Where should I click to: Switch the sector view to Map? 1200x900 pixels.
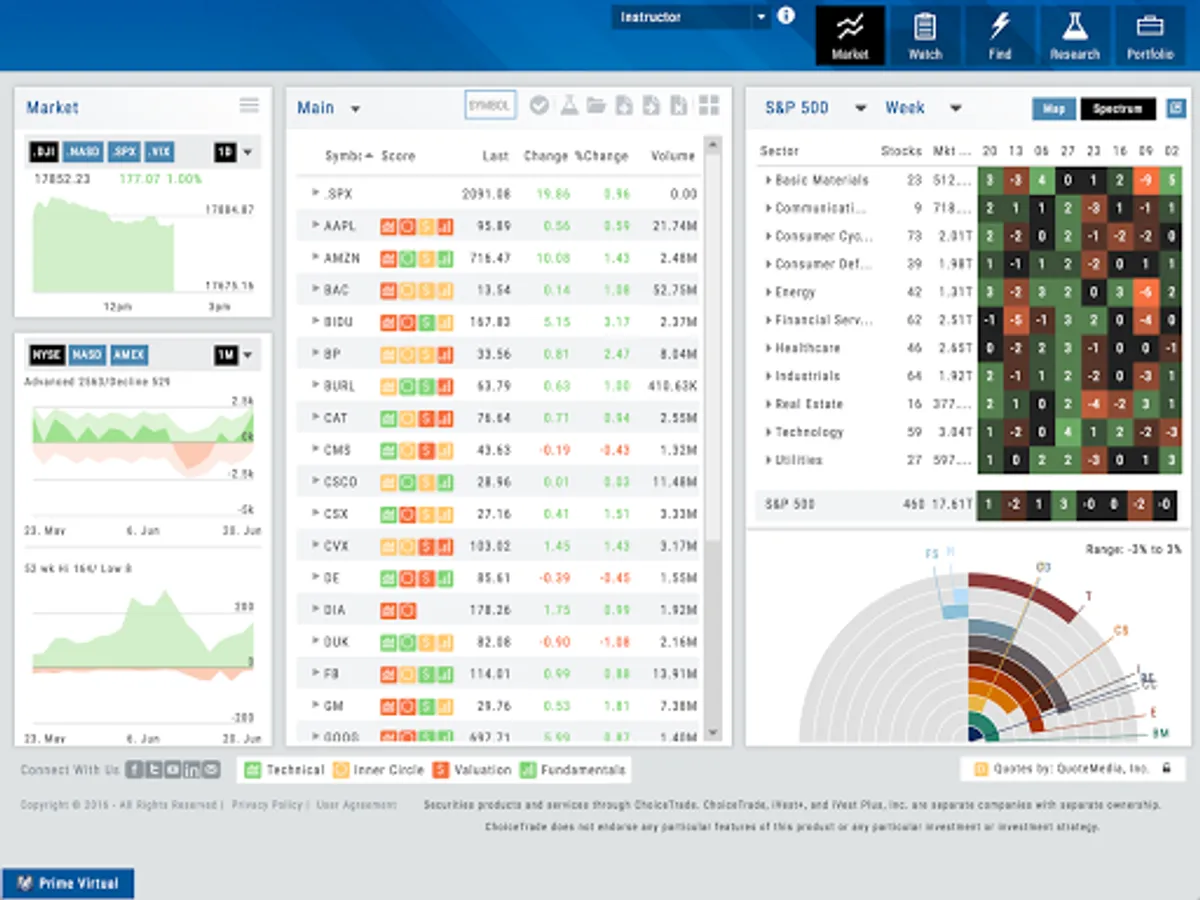[1053, 109]
